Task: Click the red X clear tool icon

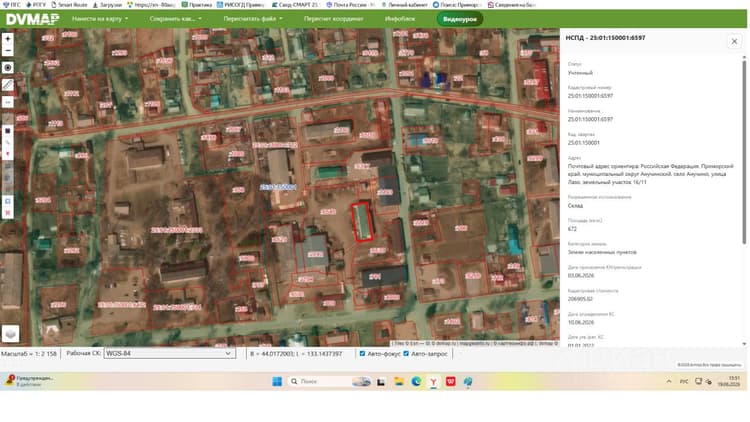Action: click(8, 213)
